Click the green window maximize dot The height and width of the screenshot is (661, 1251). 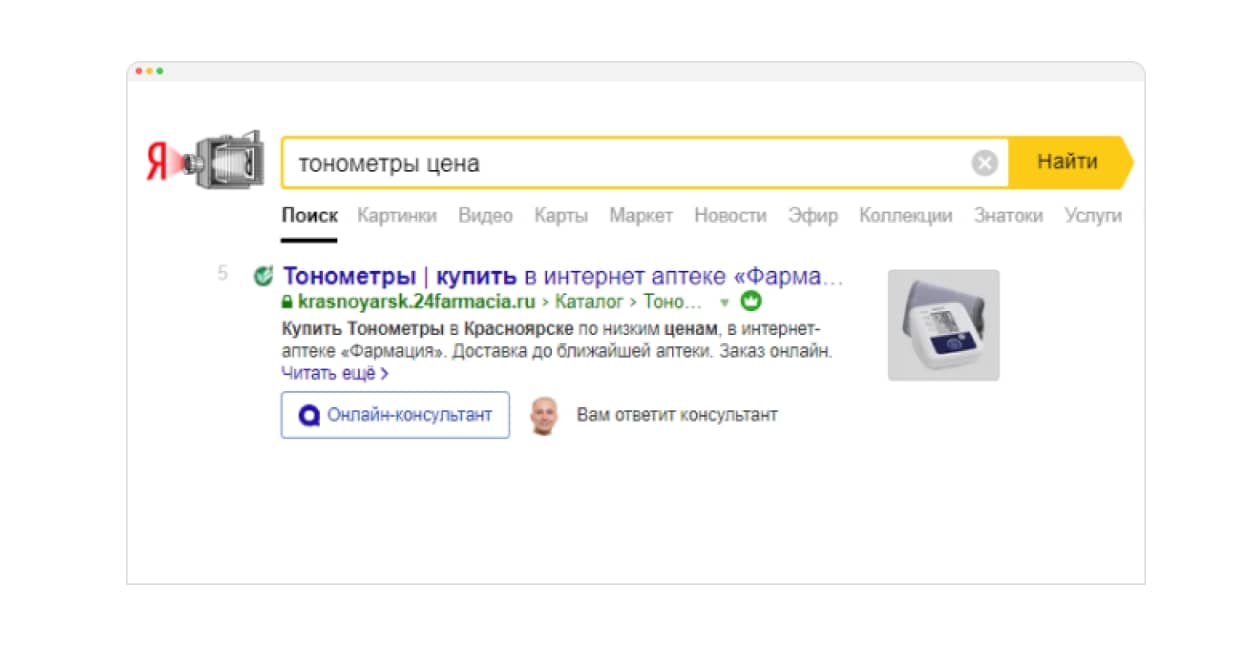160,71
